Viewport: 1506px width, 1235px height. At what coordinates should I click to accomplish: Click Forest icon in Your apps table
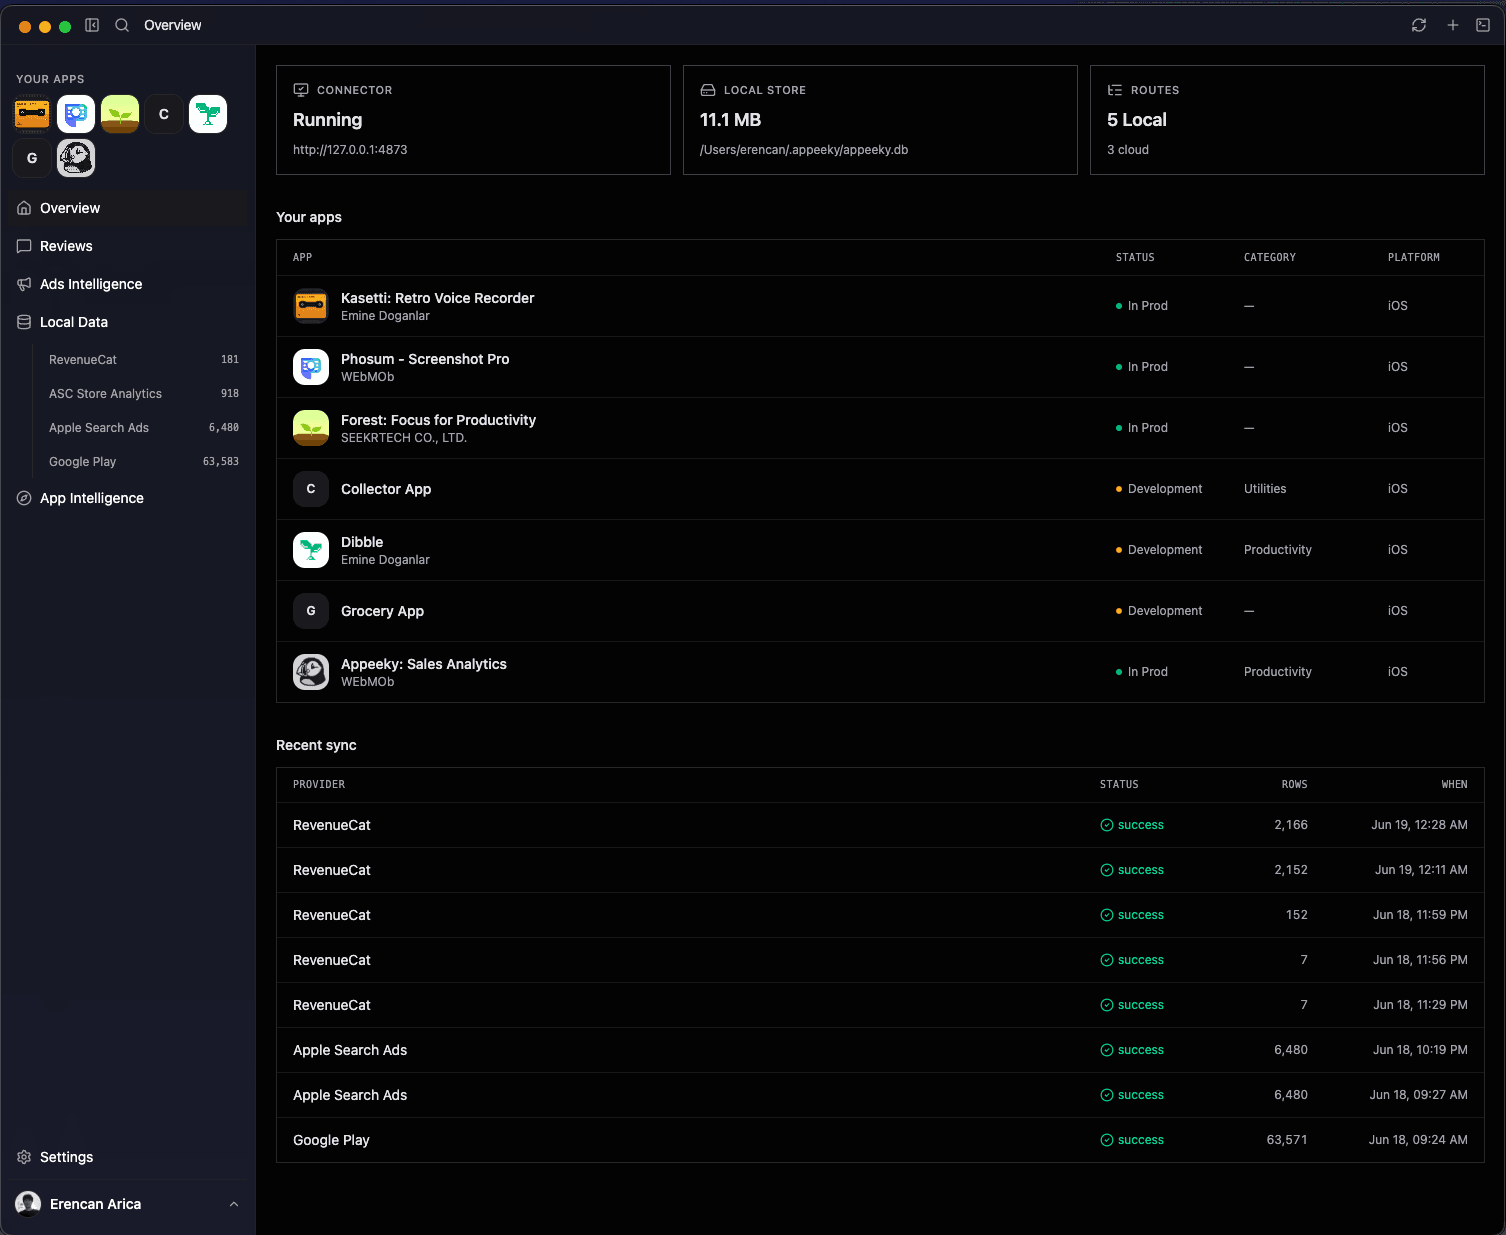click(311, 428)
